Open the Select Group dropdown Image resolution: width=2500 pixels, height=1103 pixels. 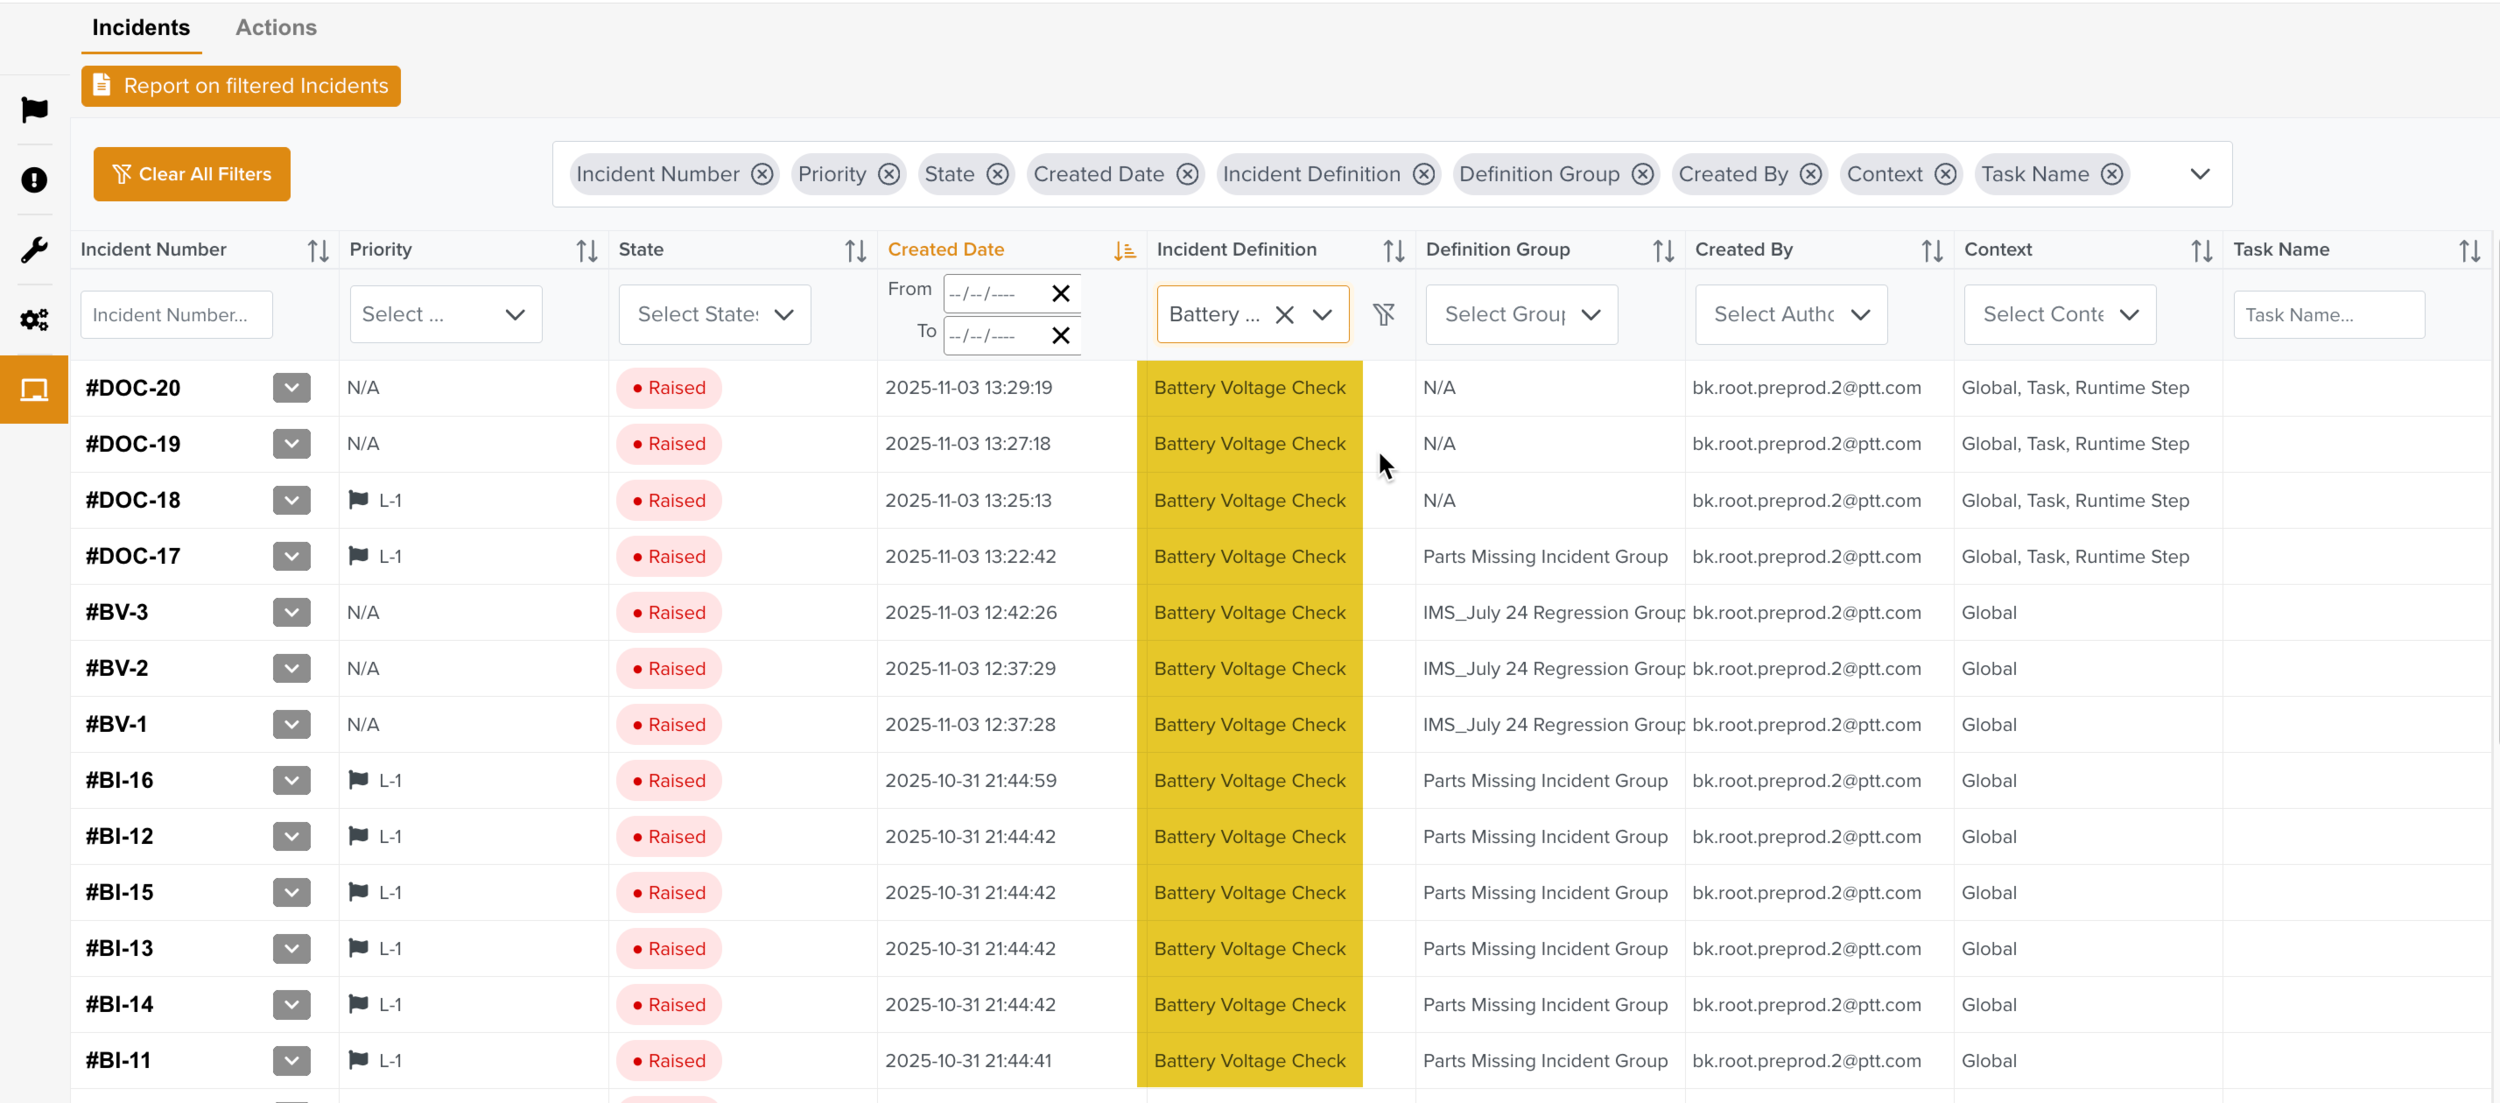[1521, 315]
